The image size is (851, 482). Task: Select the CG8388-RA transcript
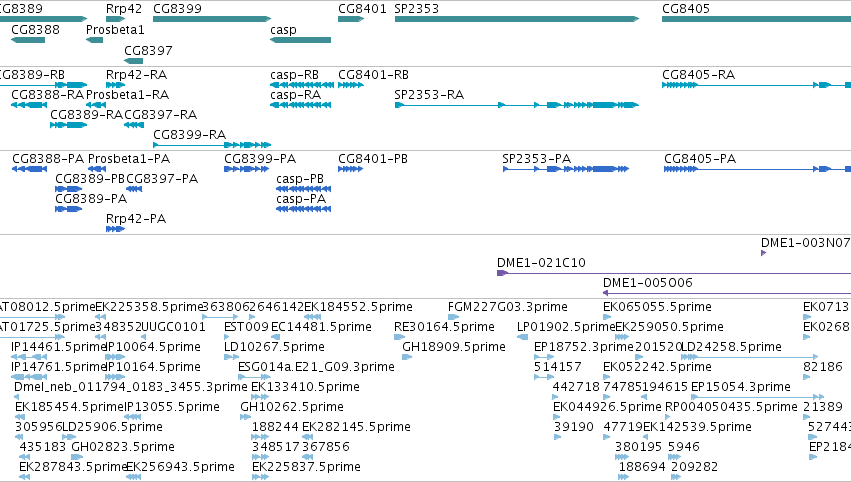click(x=29, y=105)
